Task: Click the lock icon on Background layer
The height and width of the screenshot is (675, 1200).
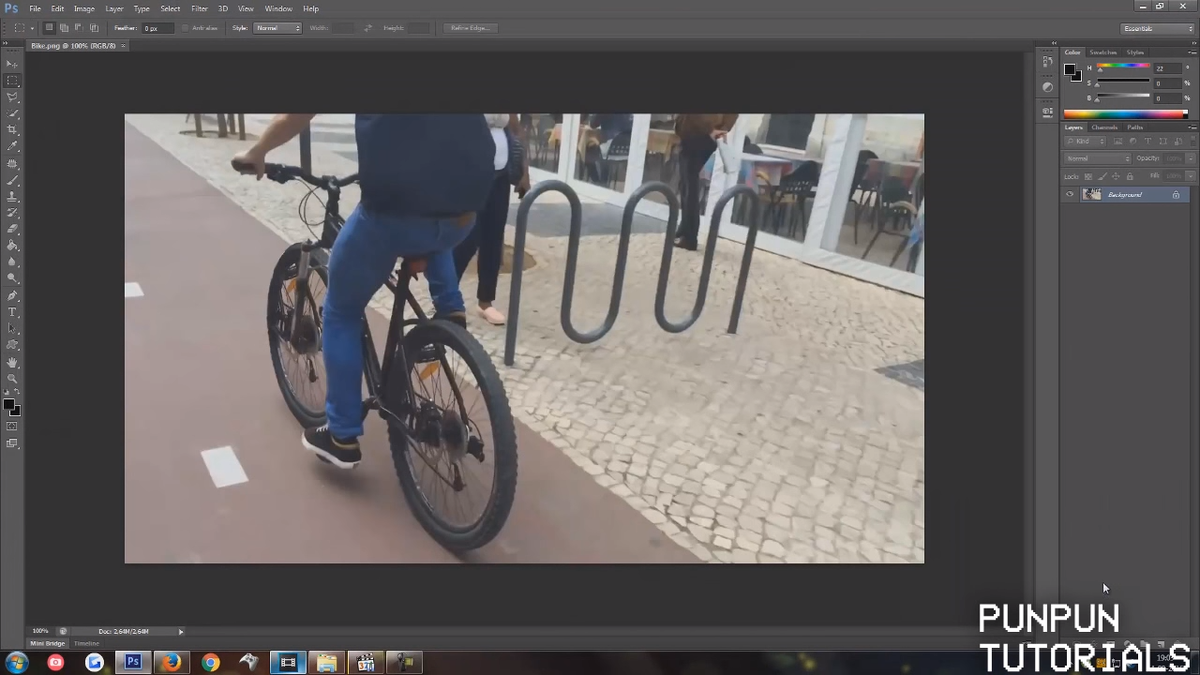Action: [1176, 194]
